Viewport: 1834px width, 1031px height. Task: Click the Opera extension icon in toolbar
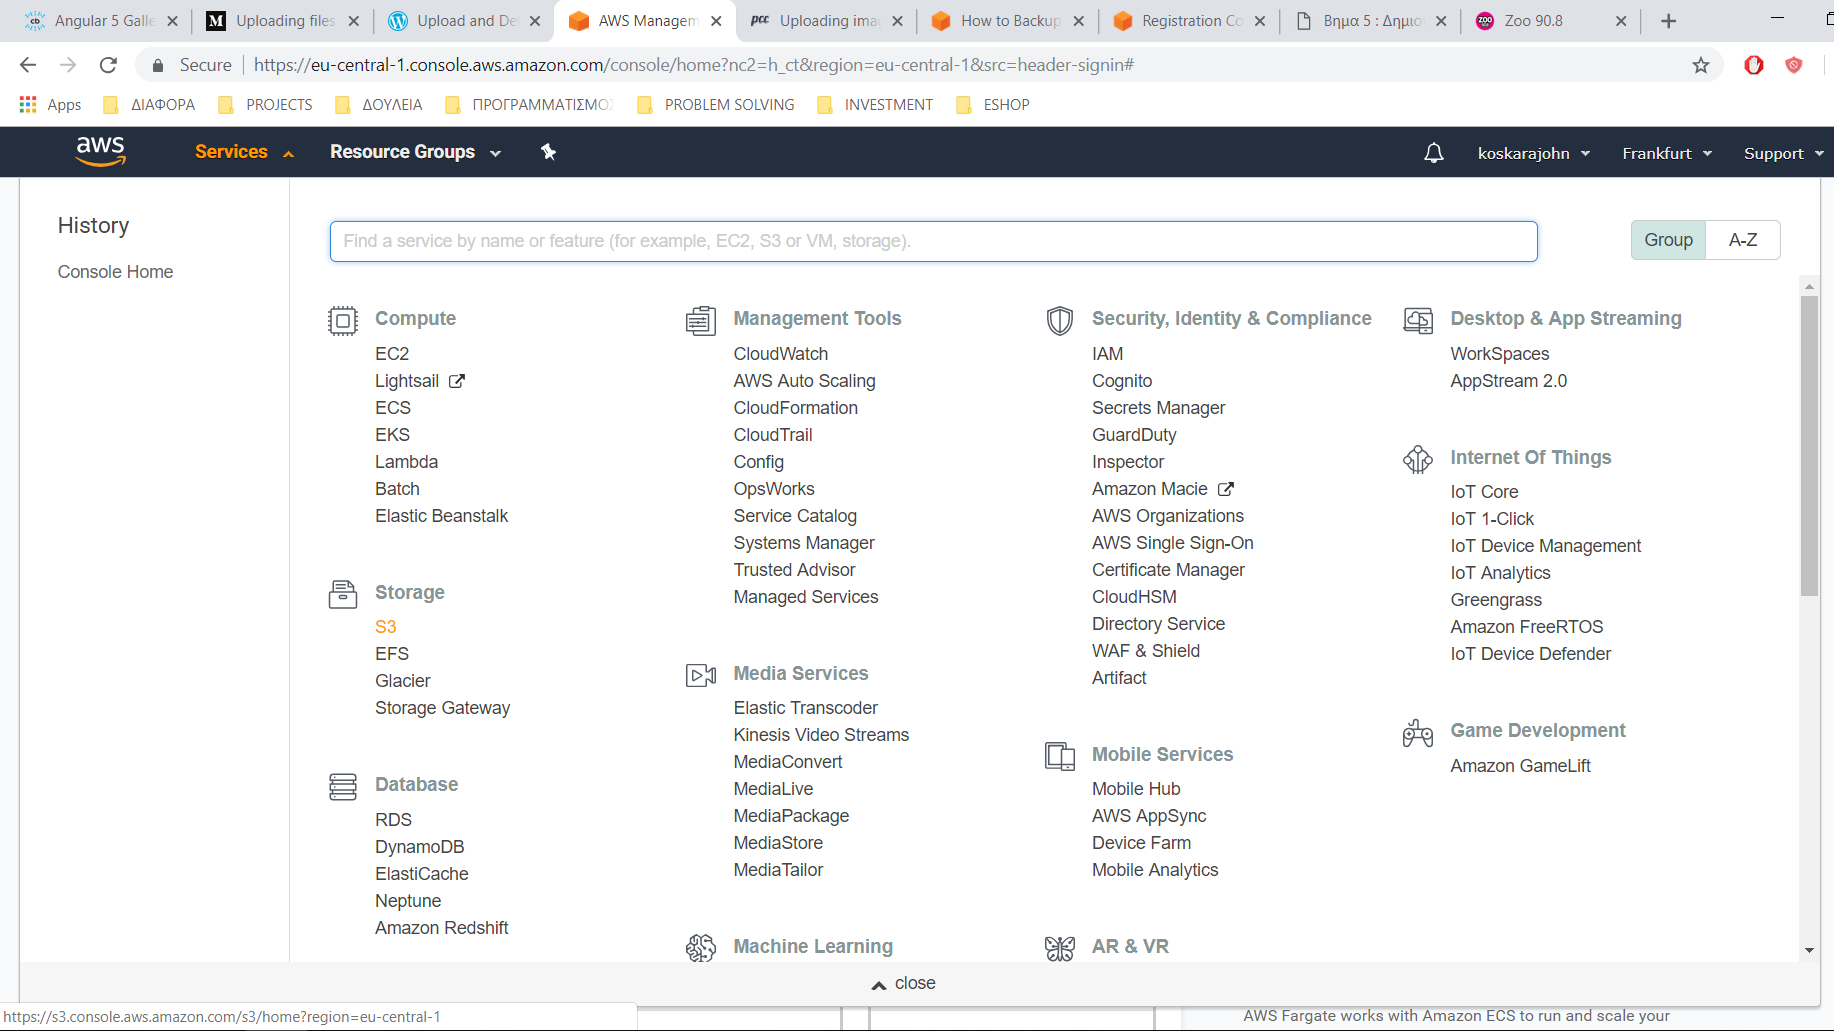click(1754, 65)
